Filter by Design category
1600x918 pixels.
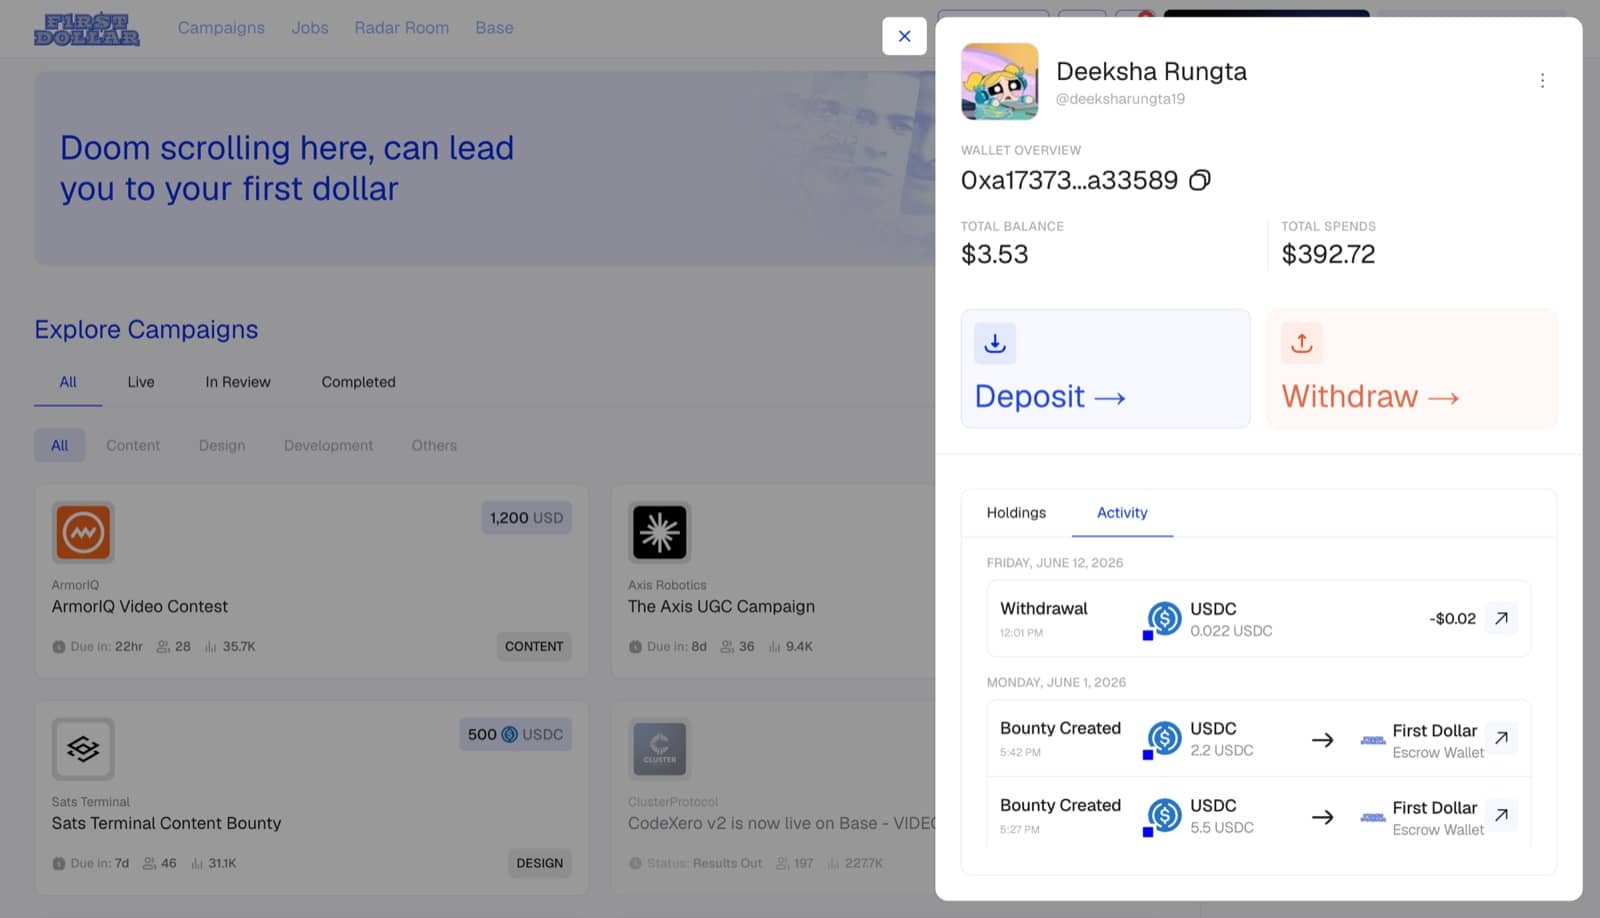[222, 445]
